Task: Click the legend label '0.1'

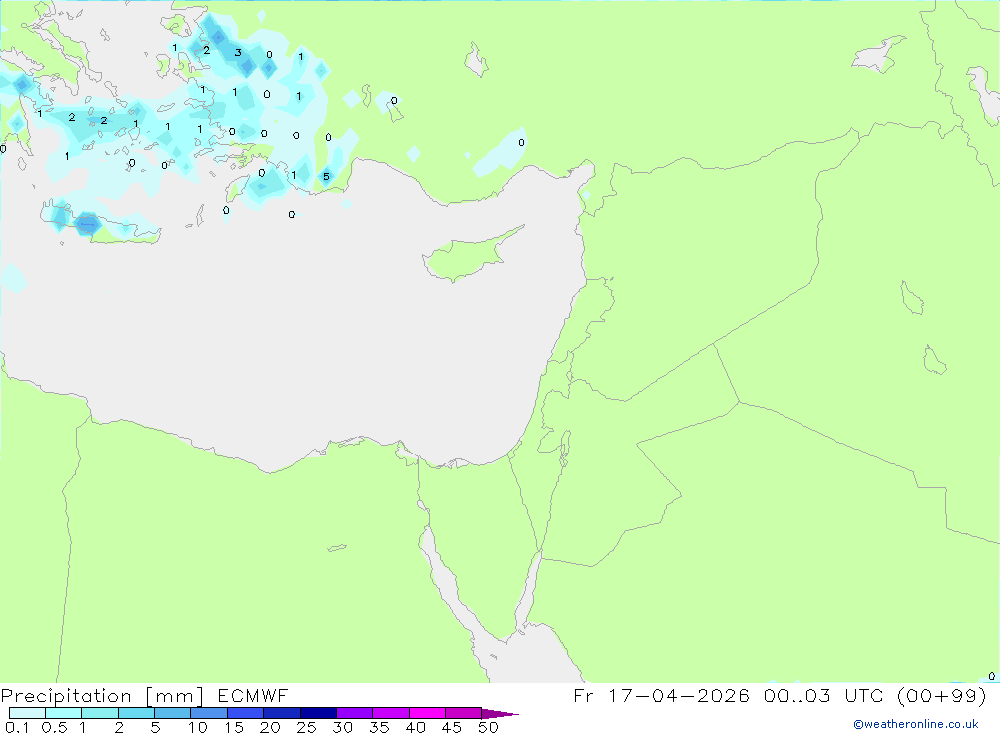Action: pos(17,727)
